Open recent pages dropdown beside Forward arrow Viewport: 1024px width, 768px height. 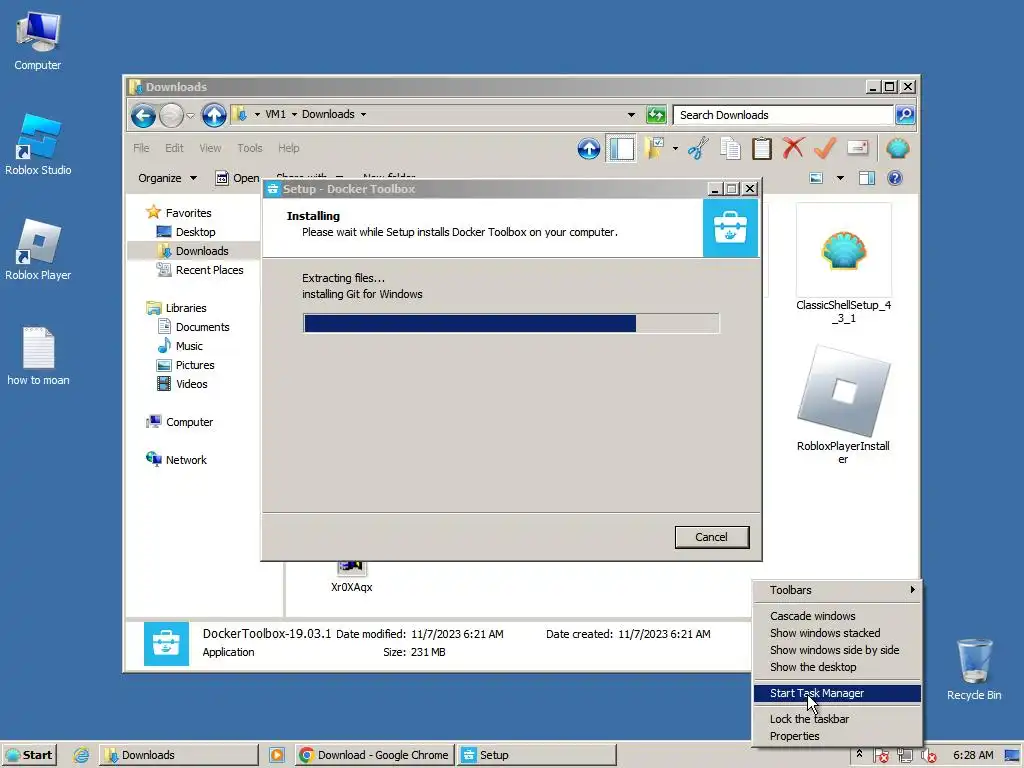(190, 116)
